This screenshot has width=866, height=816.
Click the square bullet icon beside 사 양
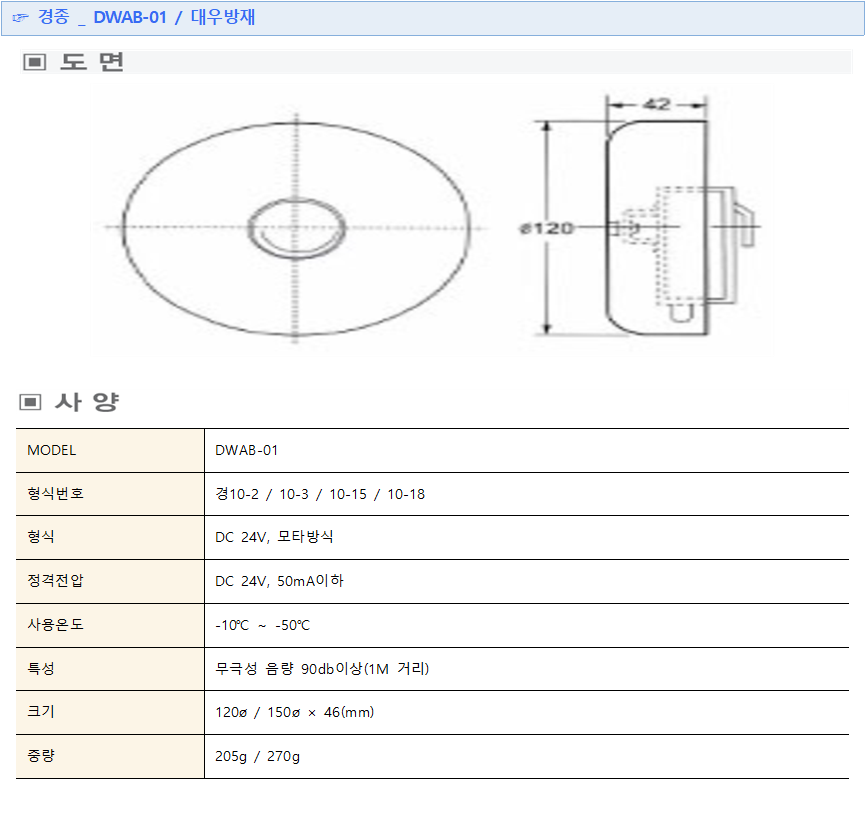point(30,402)
